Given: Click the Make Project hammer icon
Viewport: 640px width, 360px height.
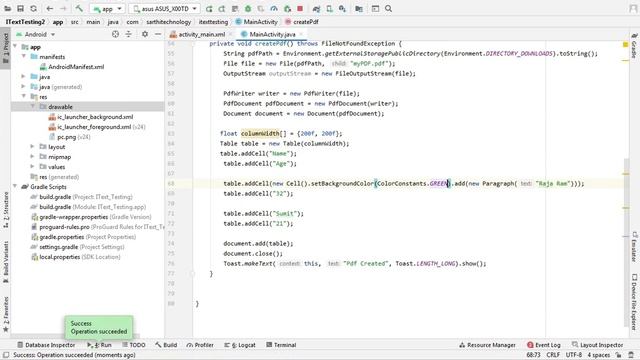Looking at the screenshot, I should coord(79,8).
